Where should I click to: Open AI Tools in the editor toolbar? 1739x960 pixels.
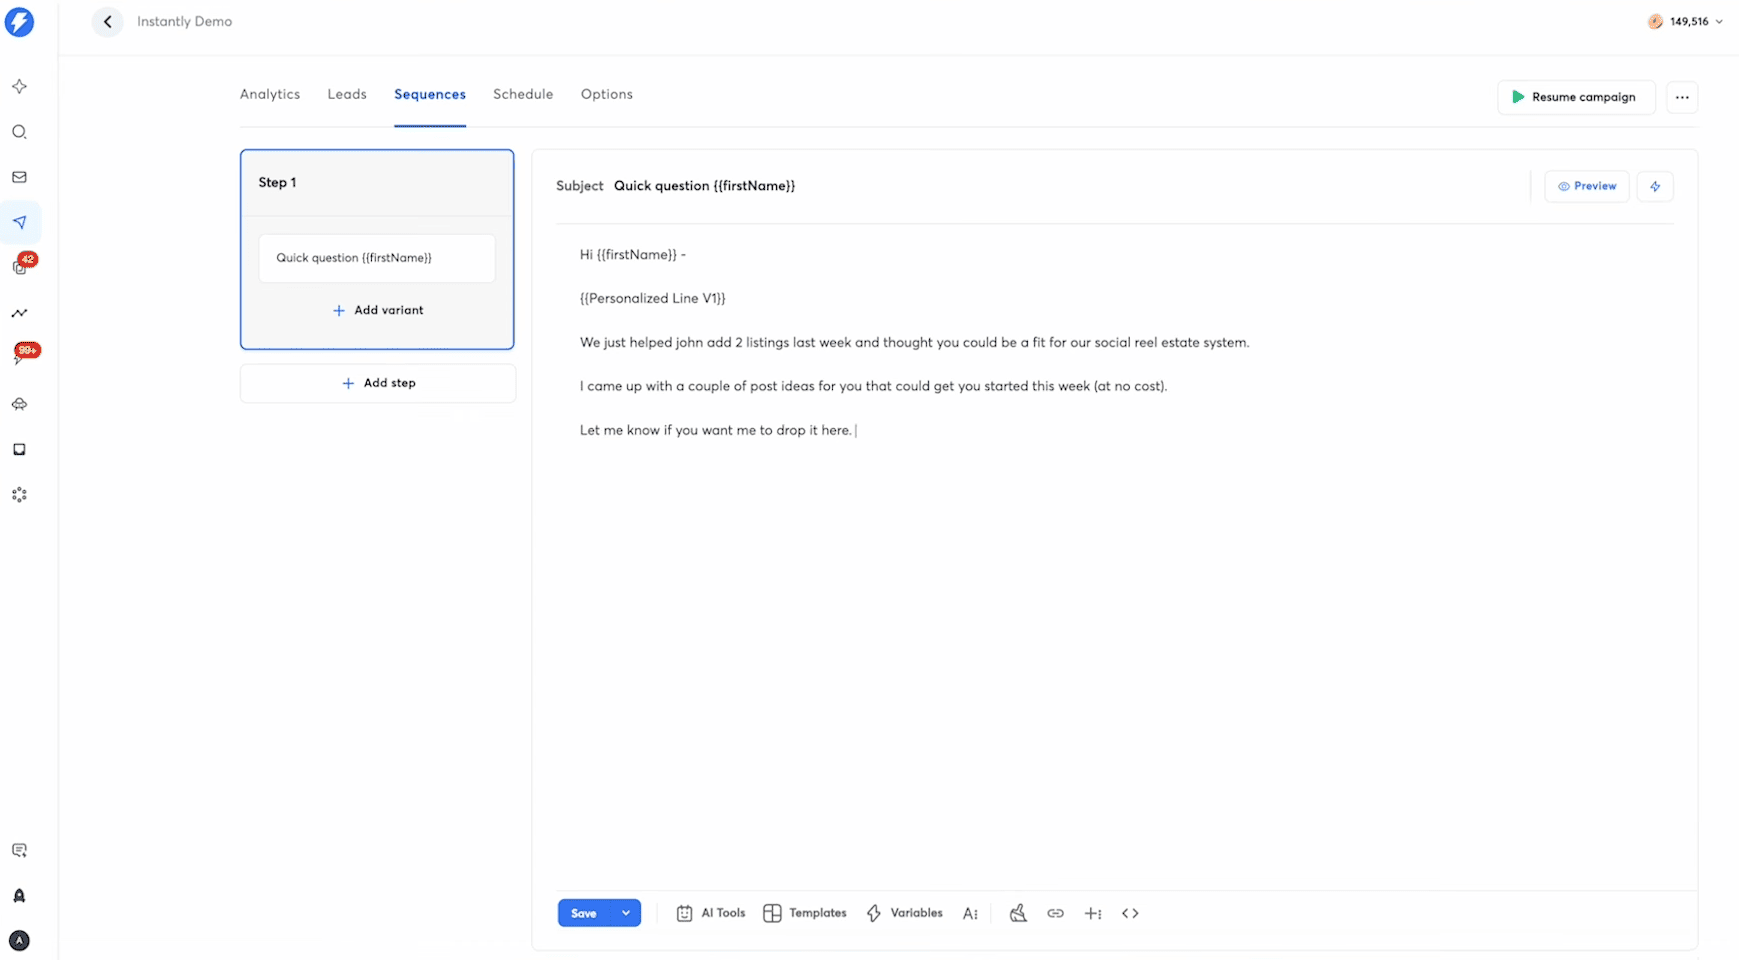point(710,913)
